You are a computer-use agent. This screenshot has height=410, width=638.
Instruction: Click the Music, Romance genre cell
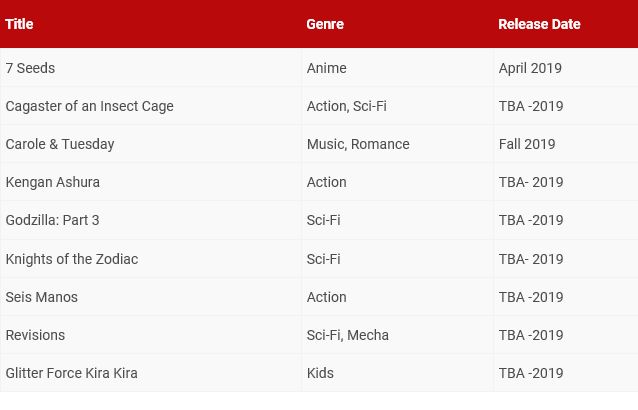(358, 144)
